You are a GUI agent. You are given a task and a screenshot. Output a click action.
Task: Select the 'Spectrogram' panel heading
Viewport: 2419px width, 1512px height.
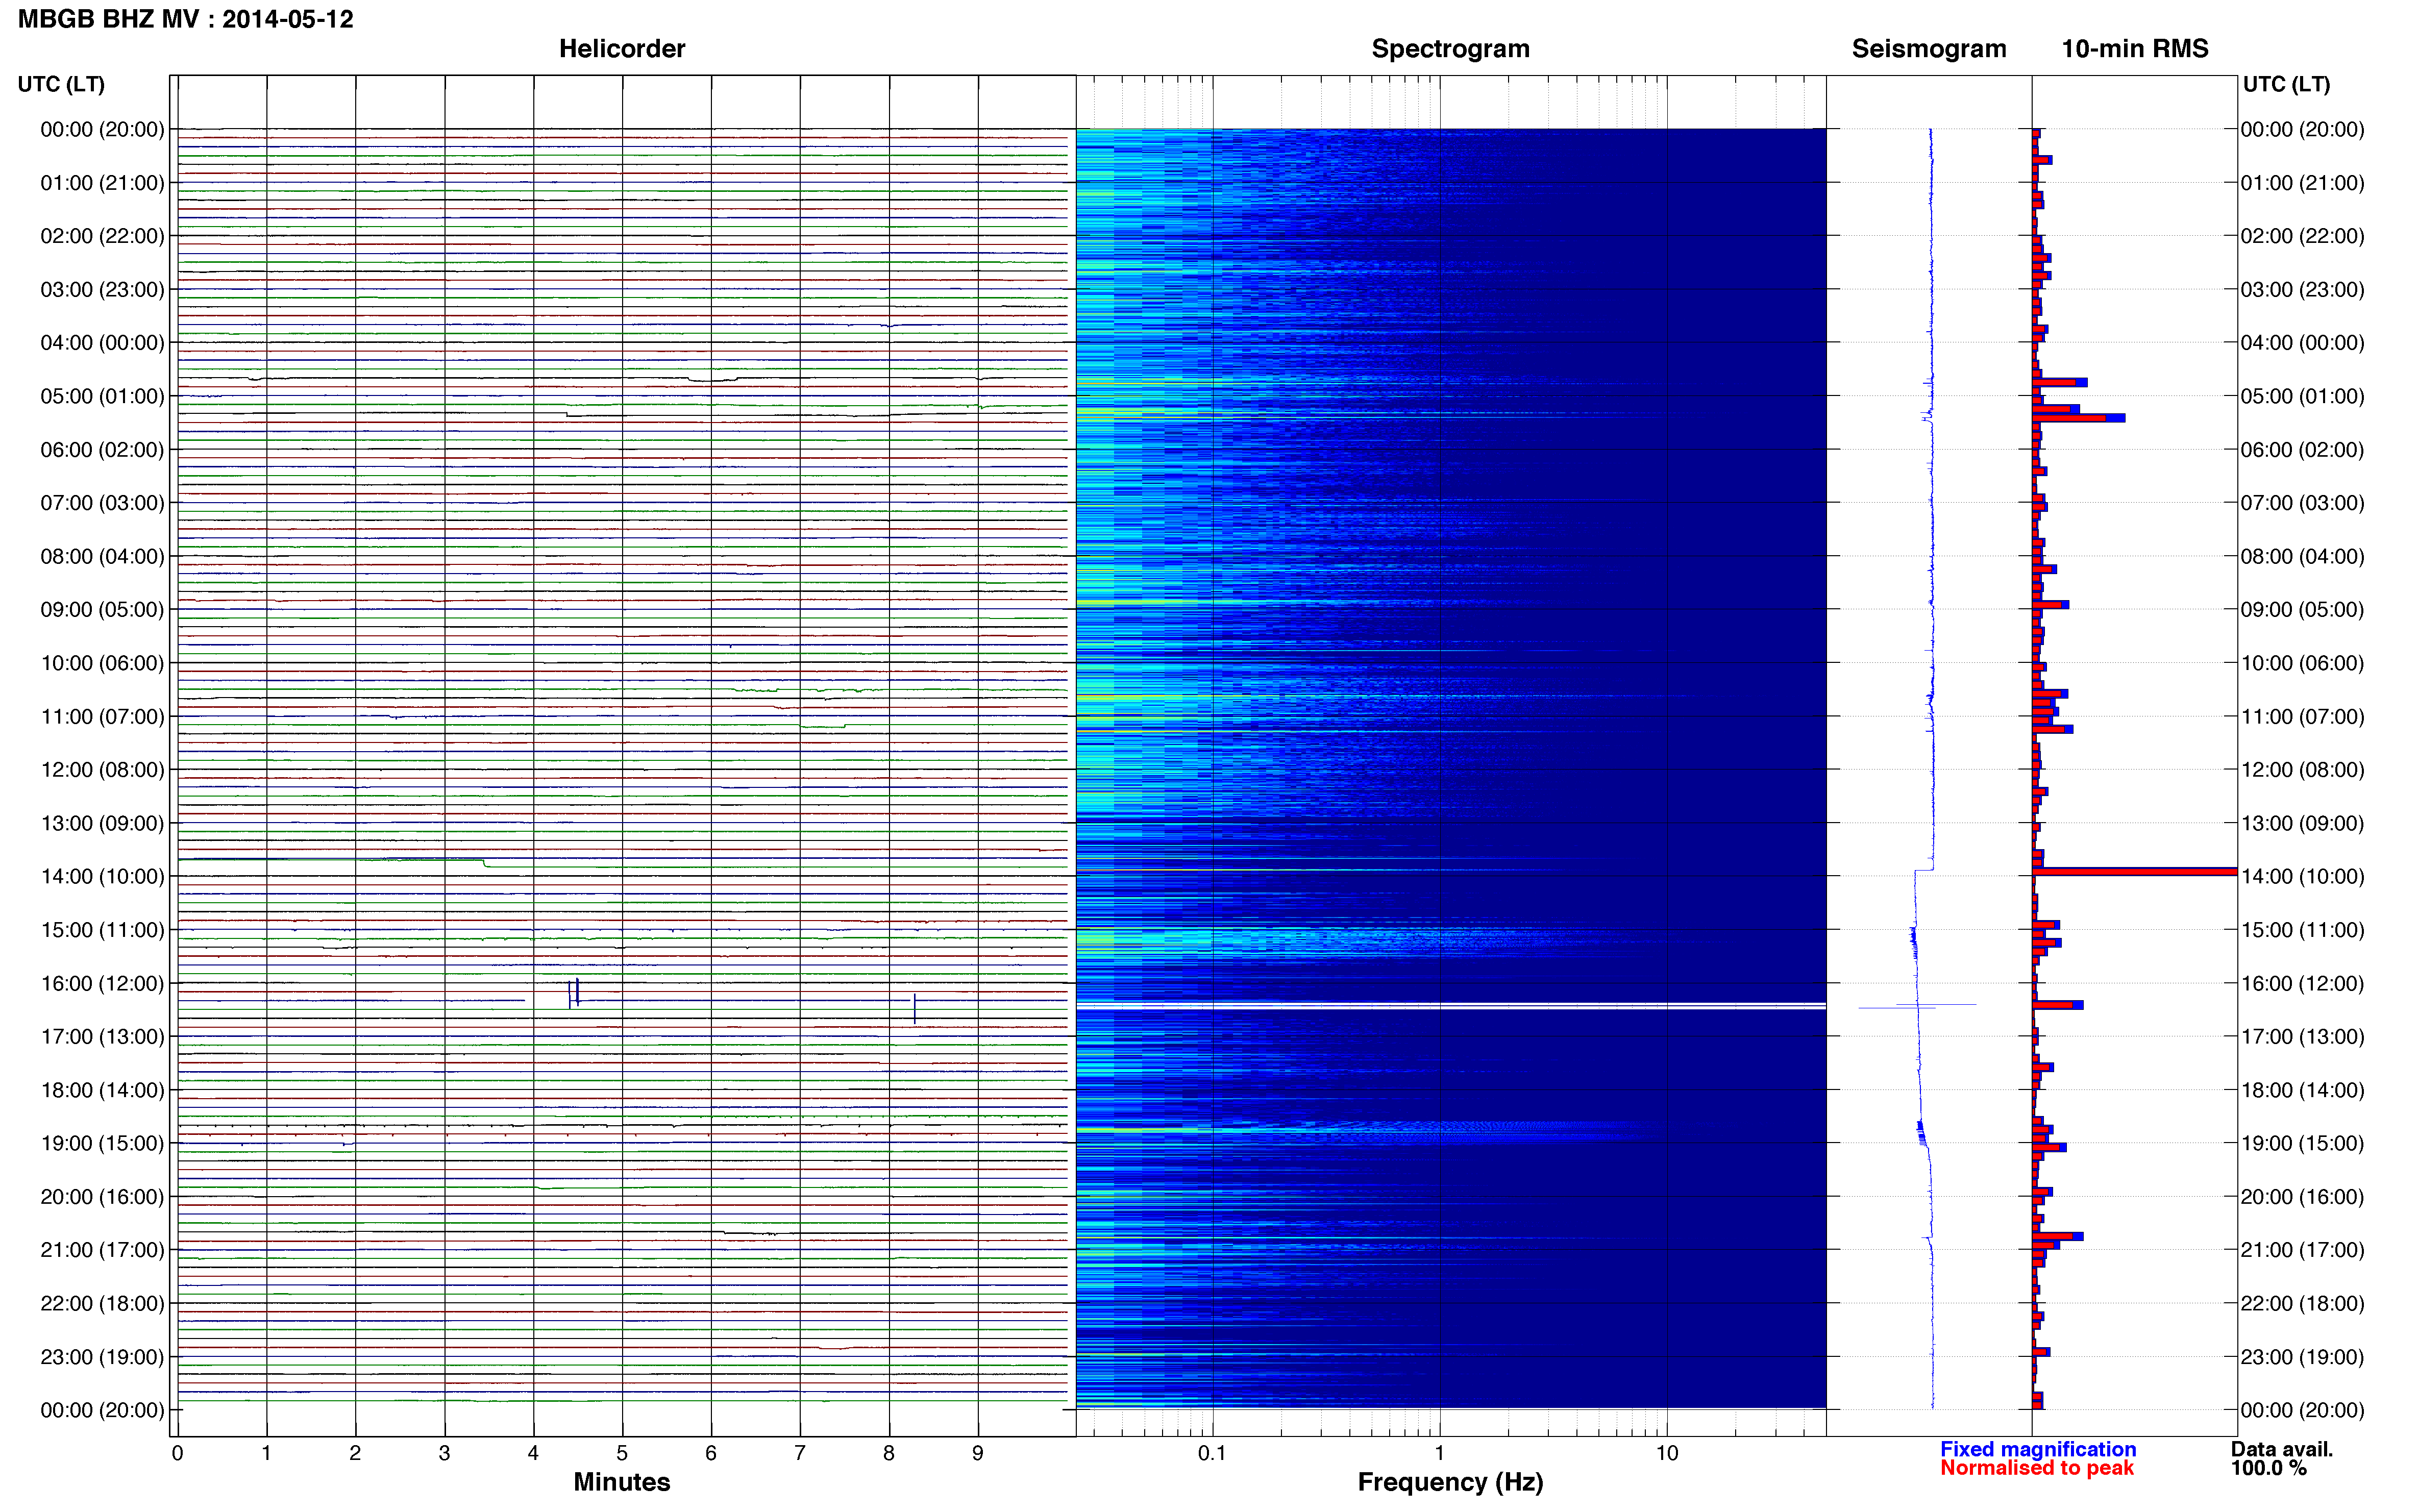1450,49
